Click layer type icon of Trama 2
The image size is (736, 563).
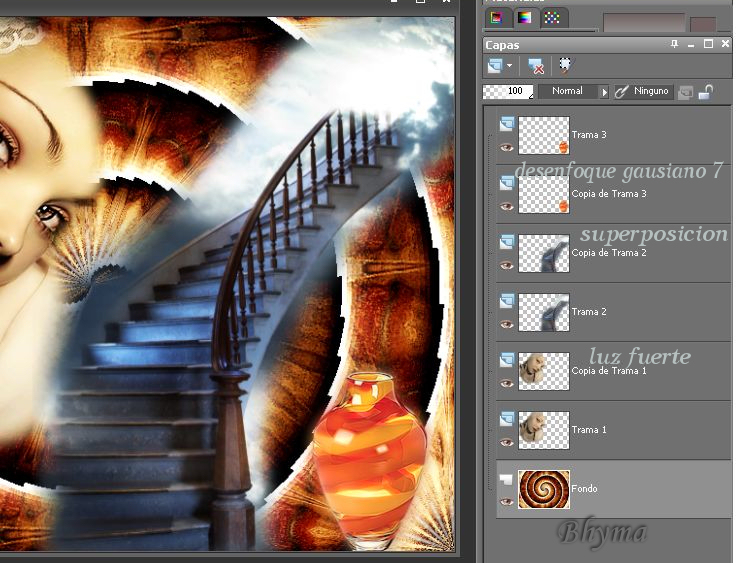pos(506,301)
